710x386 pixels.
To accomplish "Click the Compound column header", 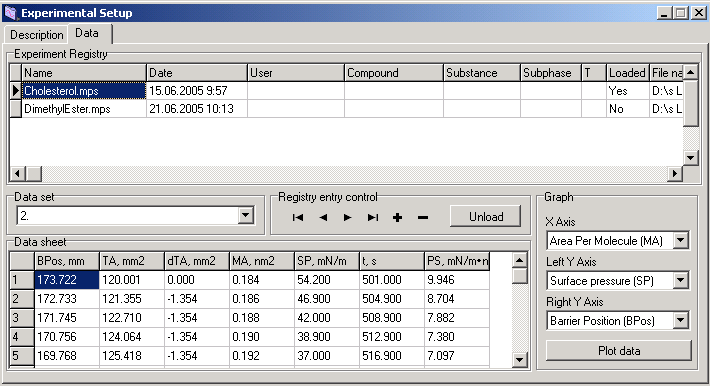I will (394, 73).
